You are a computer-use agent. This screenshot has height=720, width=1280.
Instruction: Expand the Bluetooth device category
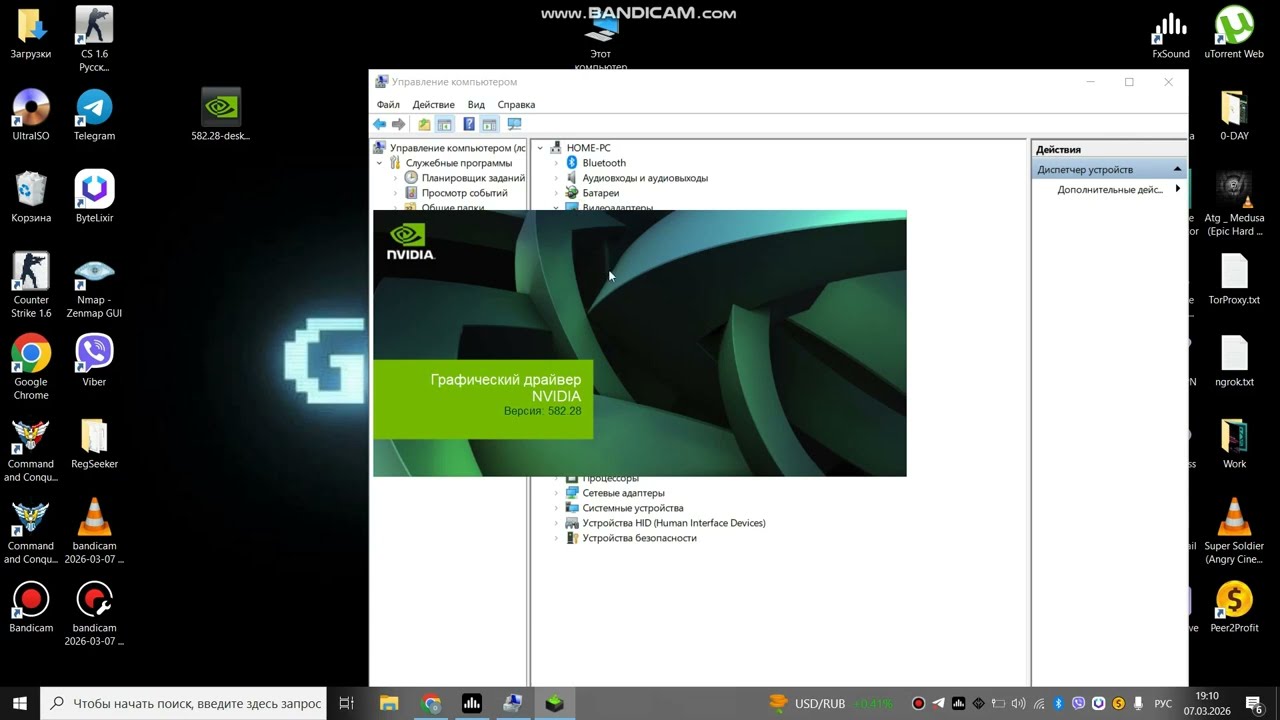556,163
